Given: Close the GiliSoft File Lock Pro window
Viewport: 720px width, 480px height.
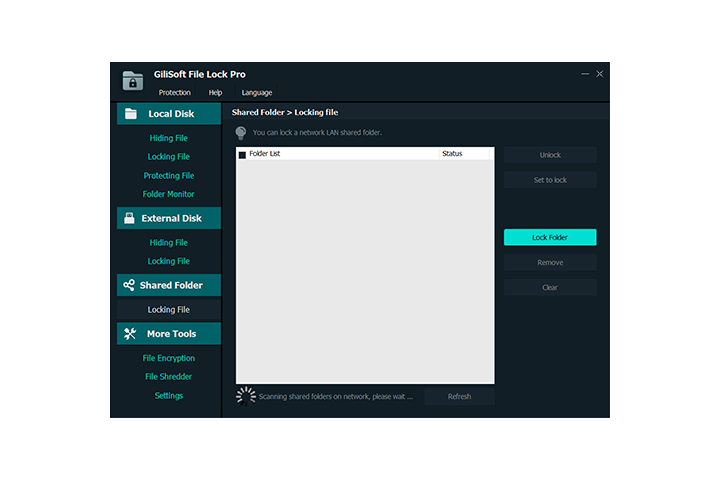Looking at the screenshot, I should [x=600, y=74].
